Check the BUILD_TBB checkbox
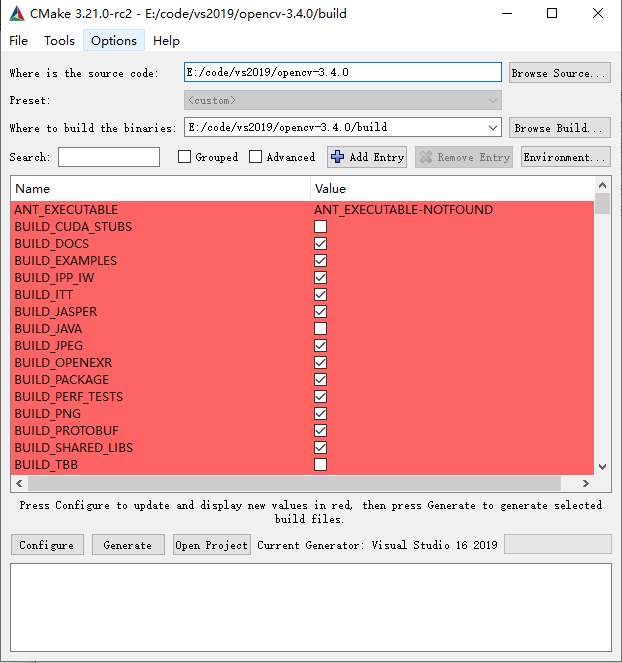Viewport: 622px width, 663px height. click(x=321, y=465)
